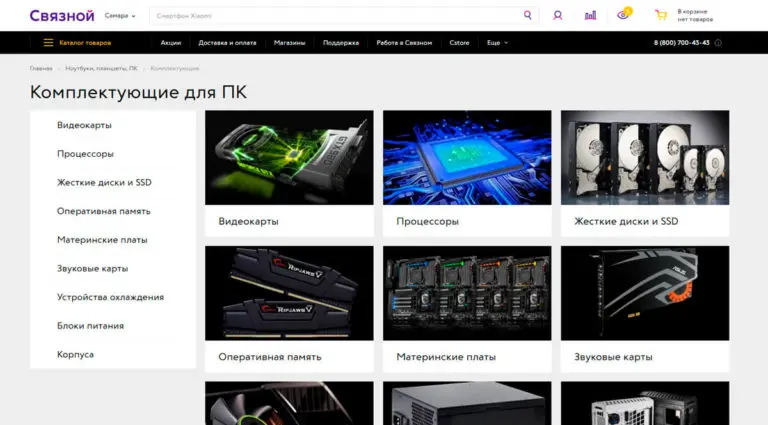The width and height of the screenshot is (768, 425).
Task: Call link 8 (800) 700-43-43
Action: pyautogui.click(x=681, y=43)
